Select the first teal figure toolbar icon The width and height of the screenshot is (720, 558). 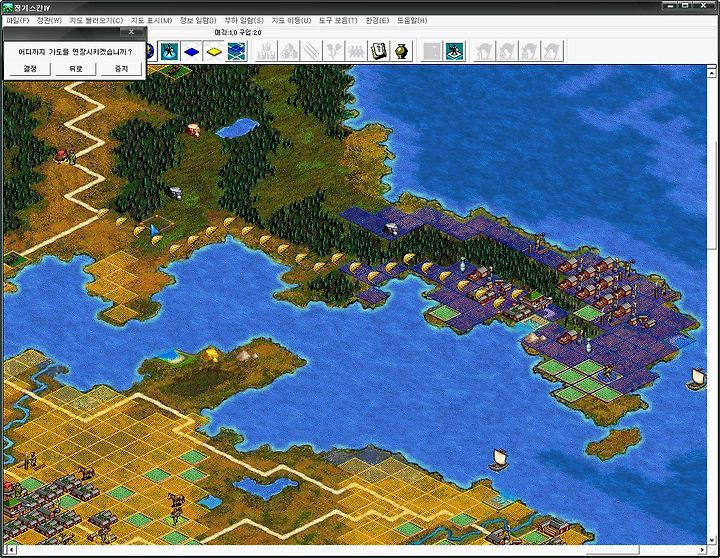click(x=169, y=51)
